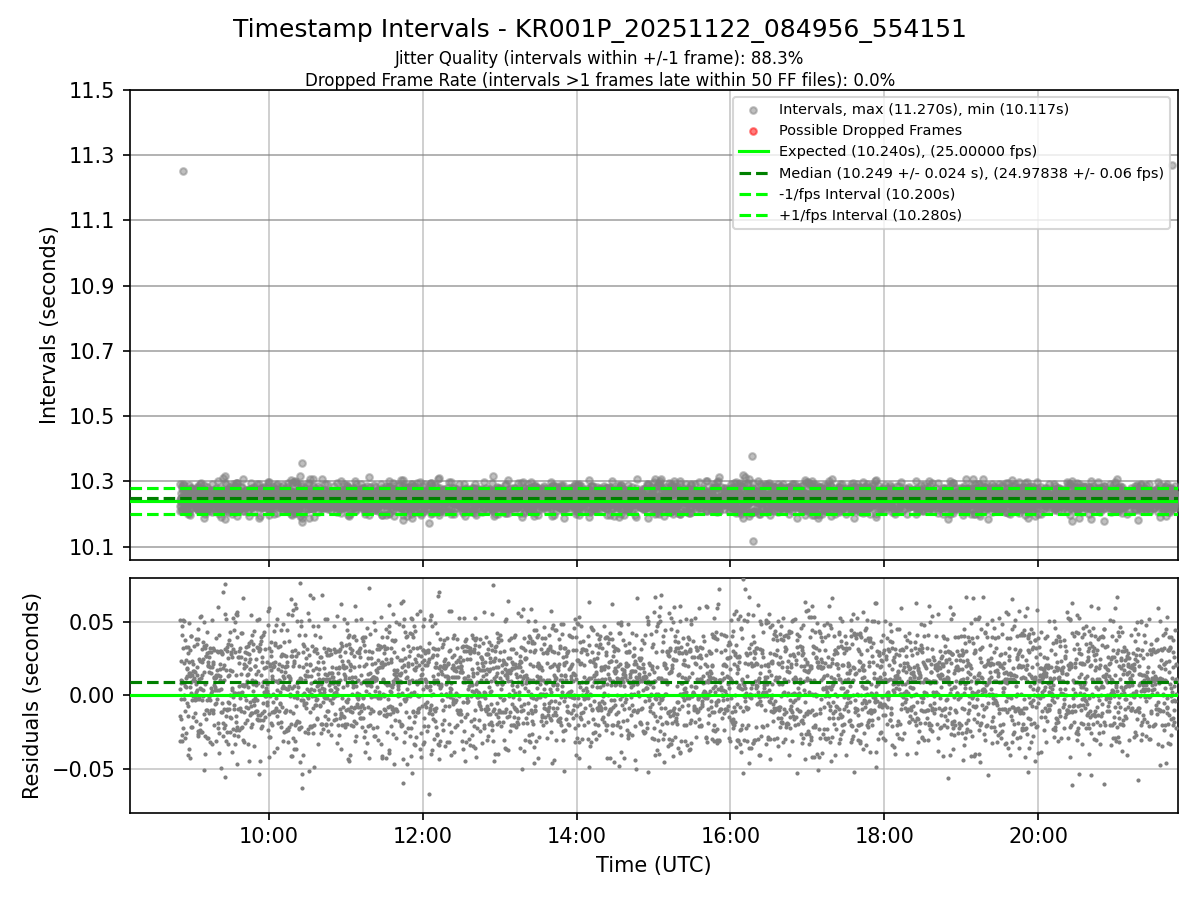
Task: Click legend text "-1/fps Interval (10.200s)"
Action: [x=867, y=194]
